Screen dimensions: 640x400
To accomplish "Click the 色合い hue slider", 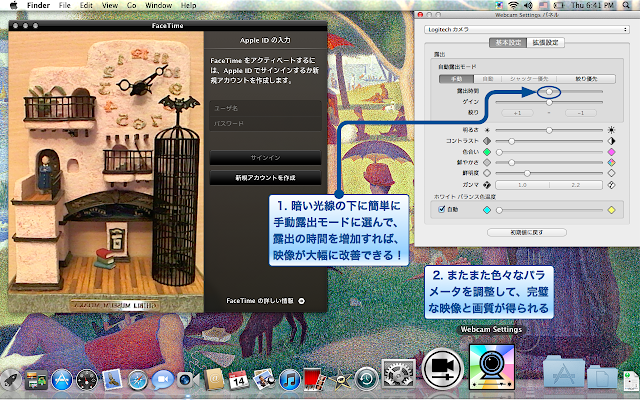I will click(549, 152).
